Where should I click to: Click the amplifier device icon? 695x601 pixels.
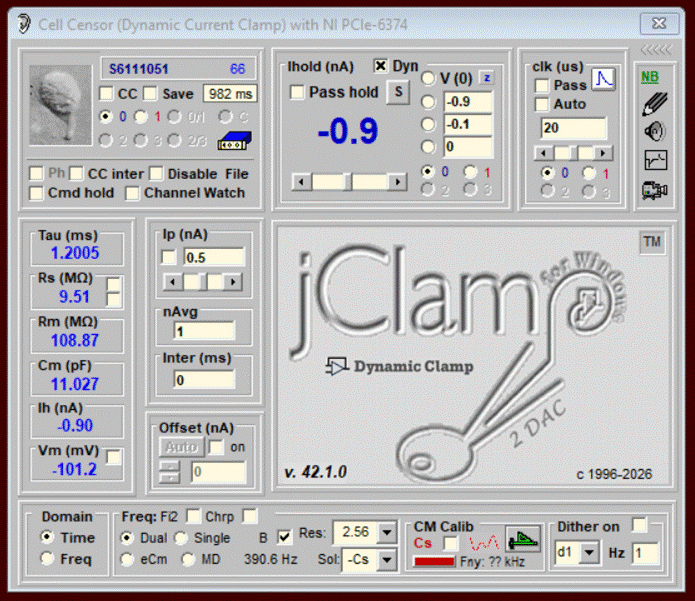click(x=234, y=139)
